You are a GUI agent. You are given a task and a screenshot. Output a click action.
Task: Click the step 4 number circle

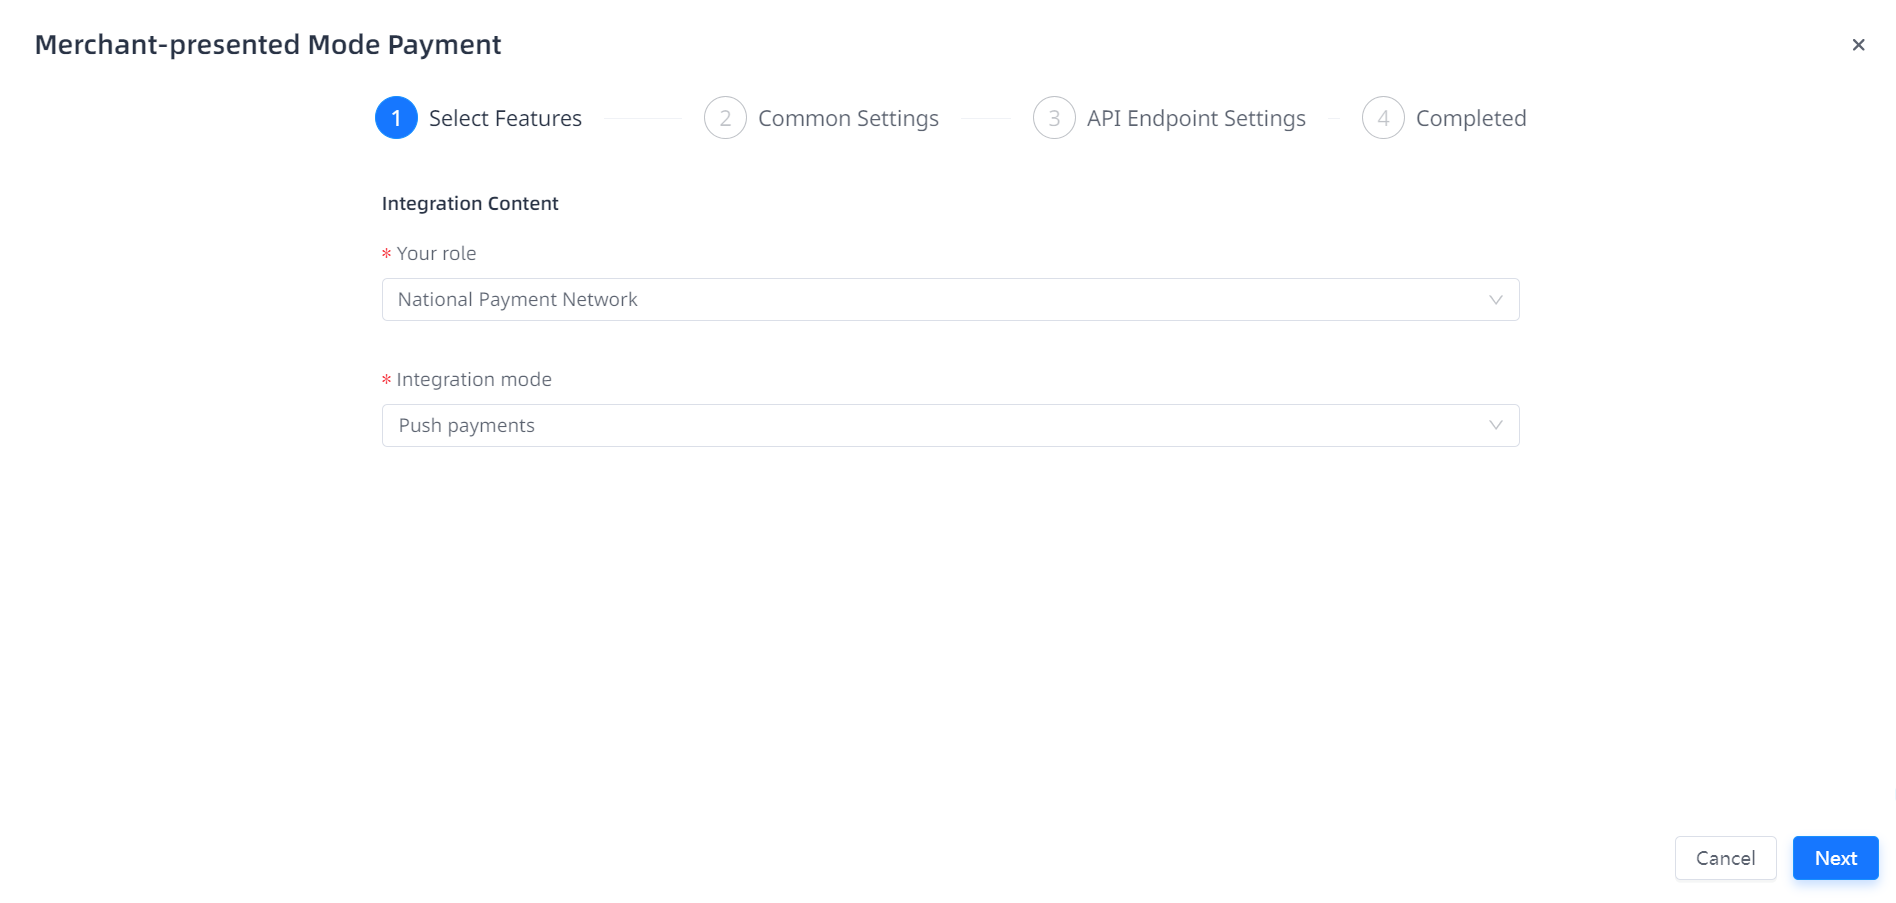[x=1383, y=118]
